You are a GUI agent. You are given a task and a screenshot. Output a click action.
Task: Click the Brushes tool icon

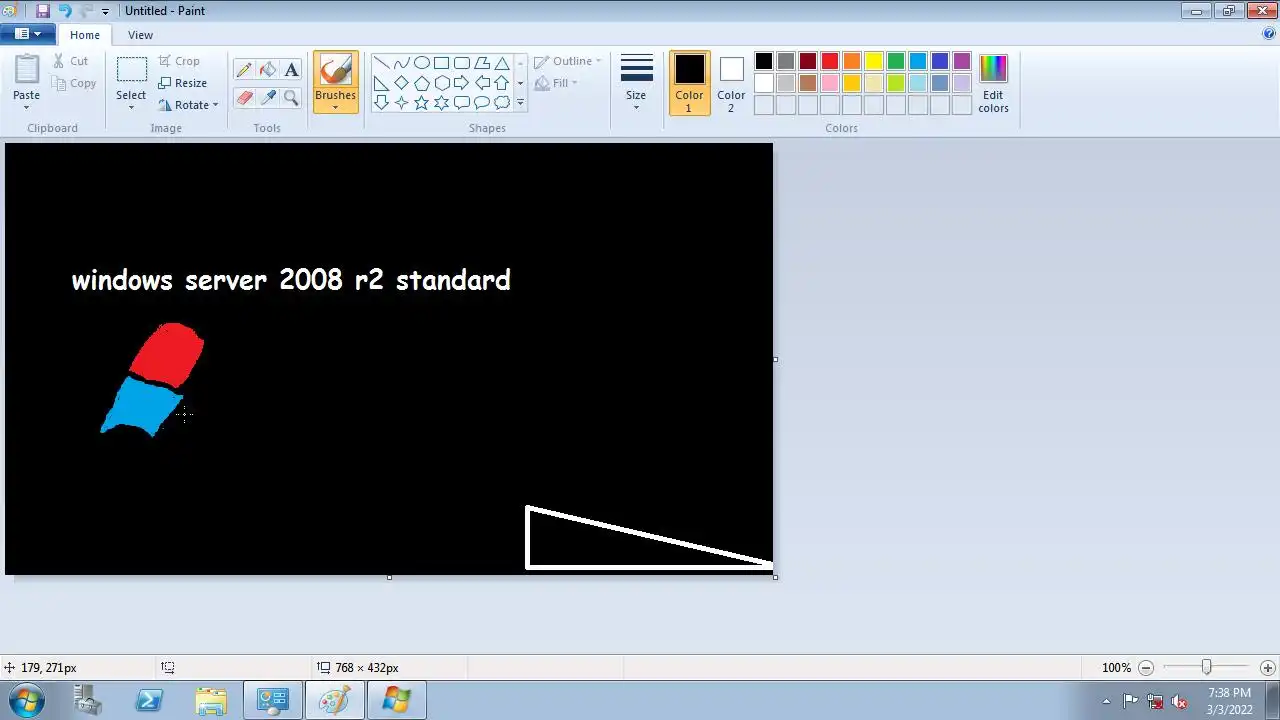pyautogui.click(x=335, y=70)
